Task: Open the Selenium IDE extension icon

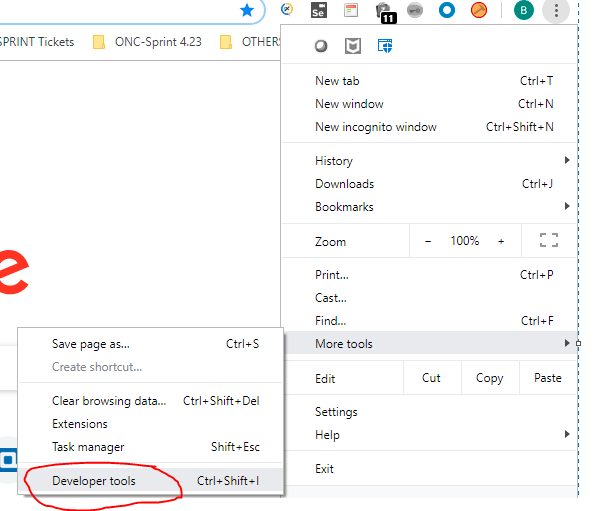Action: 319,10
